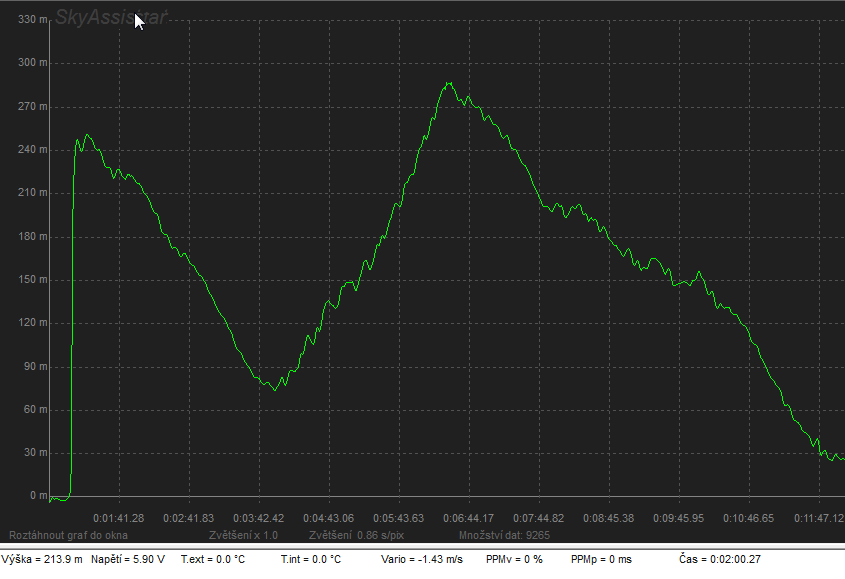Click the 'Napětí = 5.90 V' status field
The image size is (845, 579).
click(128, 559)
